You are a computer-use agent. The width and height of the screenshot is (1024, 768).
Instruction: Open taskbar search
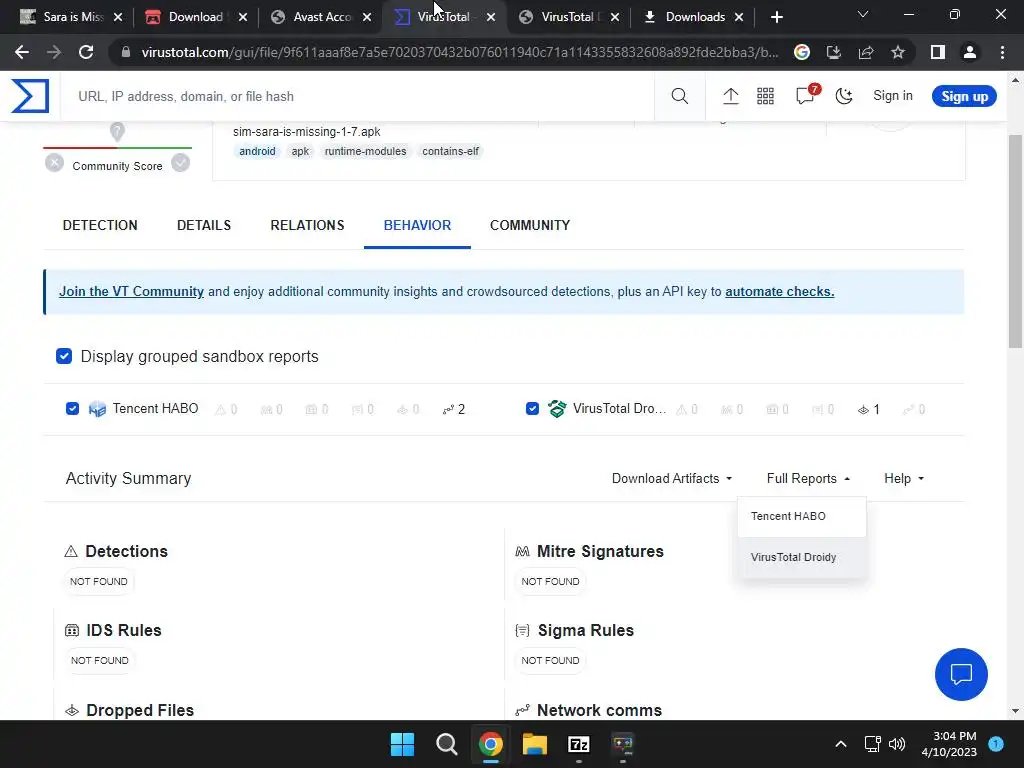[447, 744]
